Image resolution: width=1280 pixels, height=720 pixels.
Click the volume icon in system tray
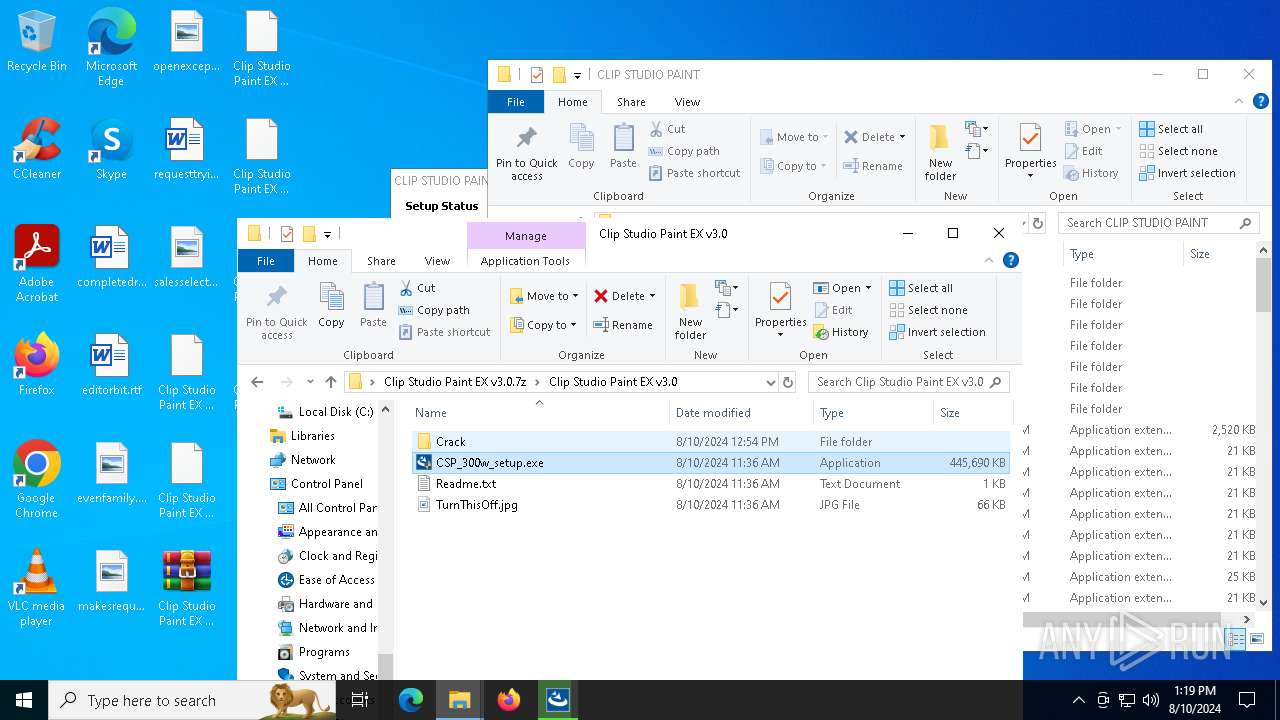(x=1151, y=700)
